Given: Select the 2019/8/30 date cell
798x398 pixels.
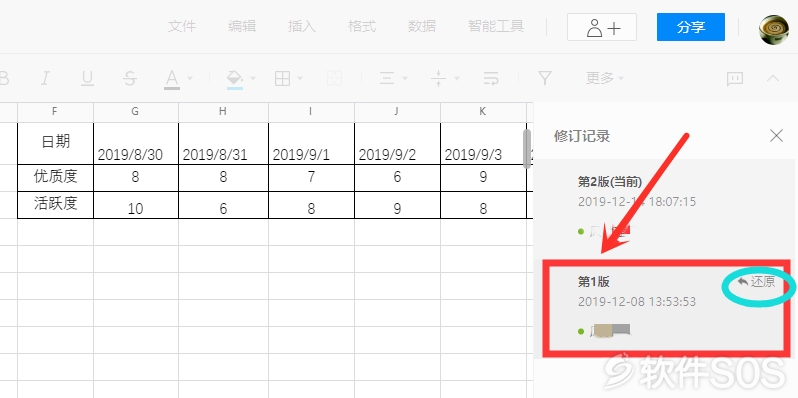Looking at the screenshot, I should pyautogui.click(x=136, y=143).
